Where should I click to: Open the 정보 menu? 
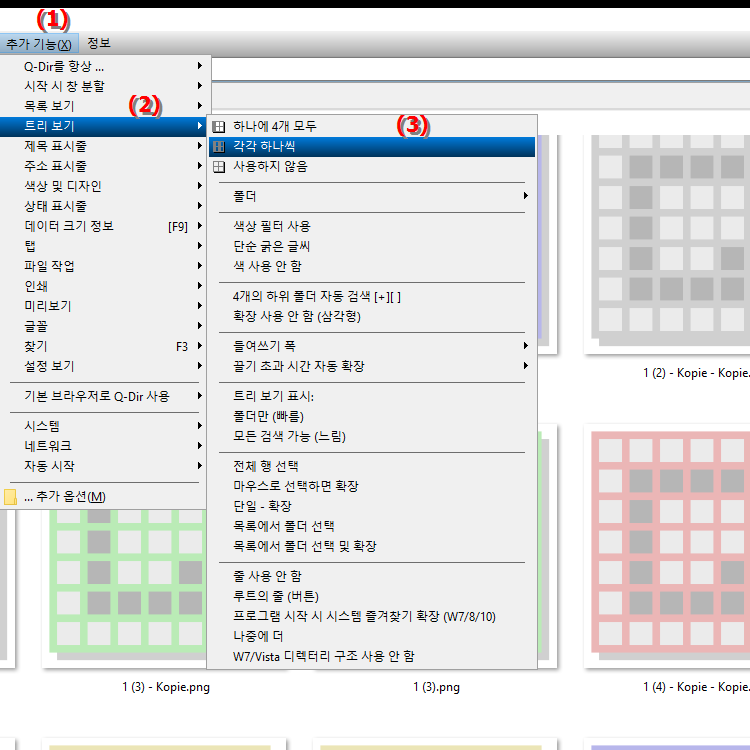tap(99, 44)
